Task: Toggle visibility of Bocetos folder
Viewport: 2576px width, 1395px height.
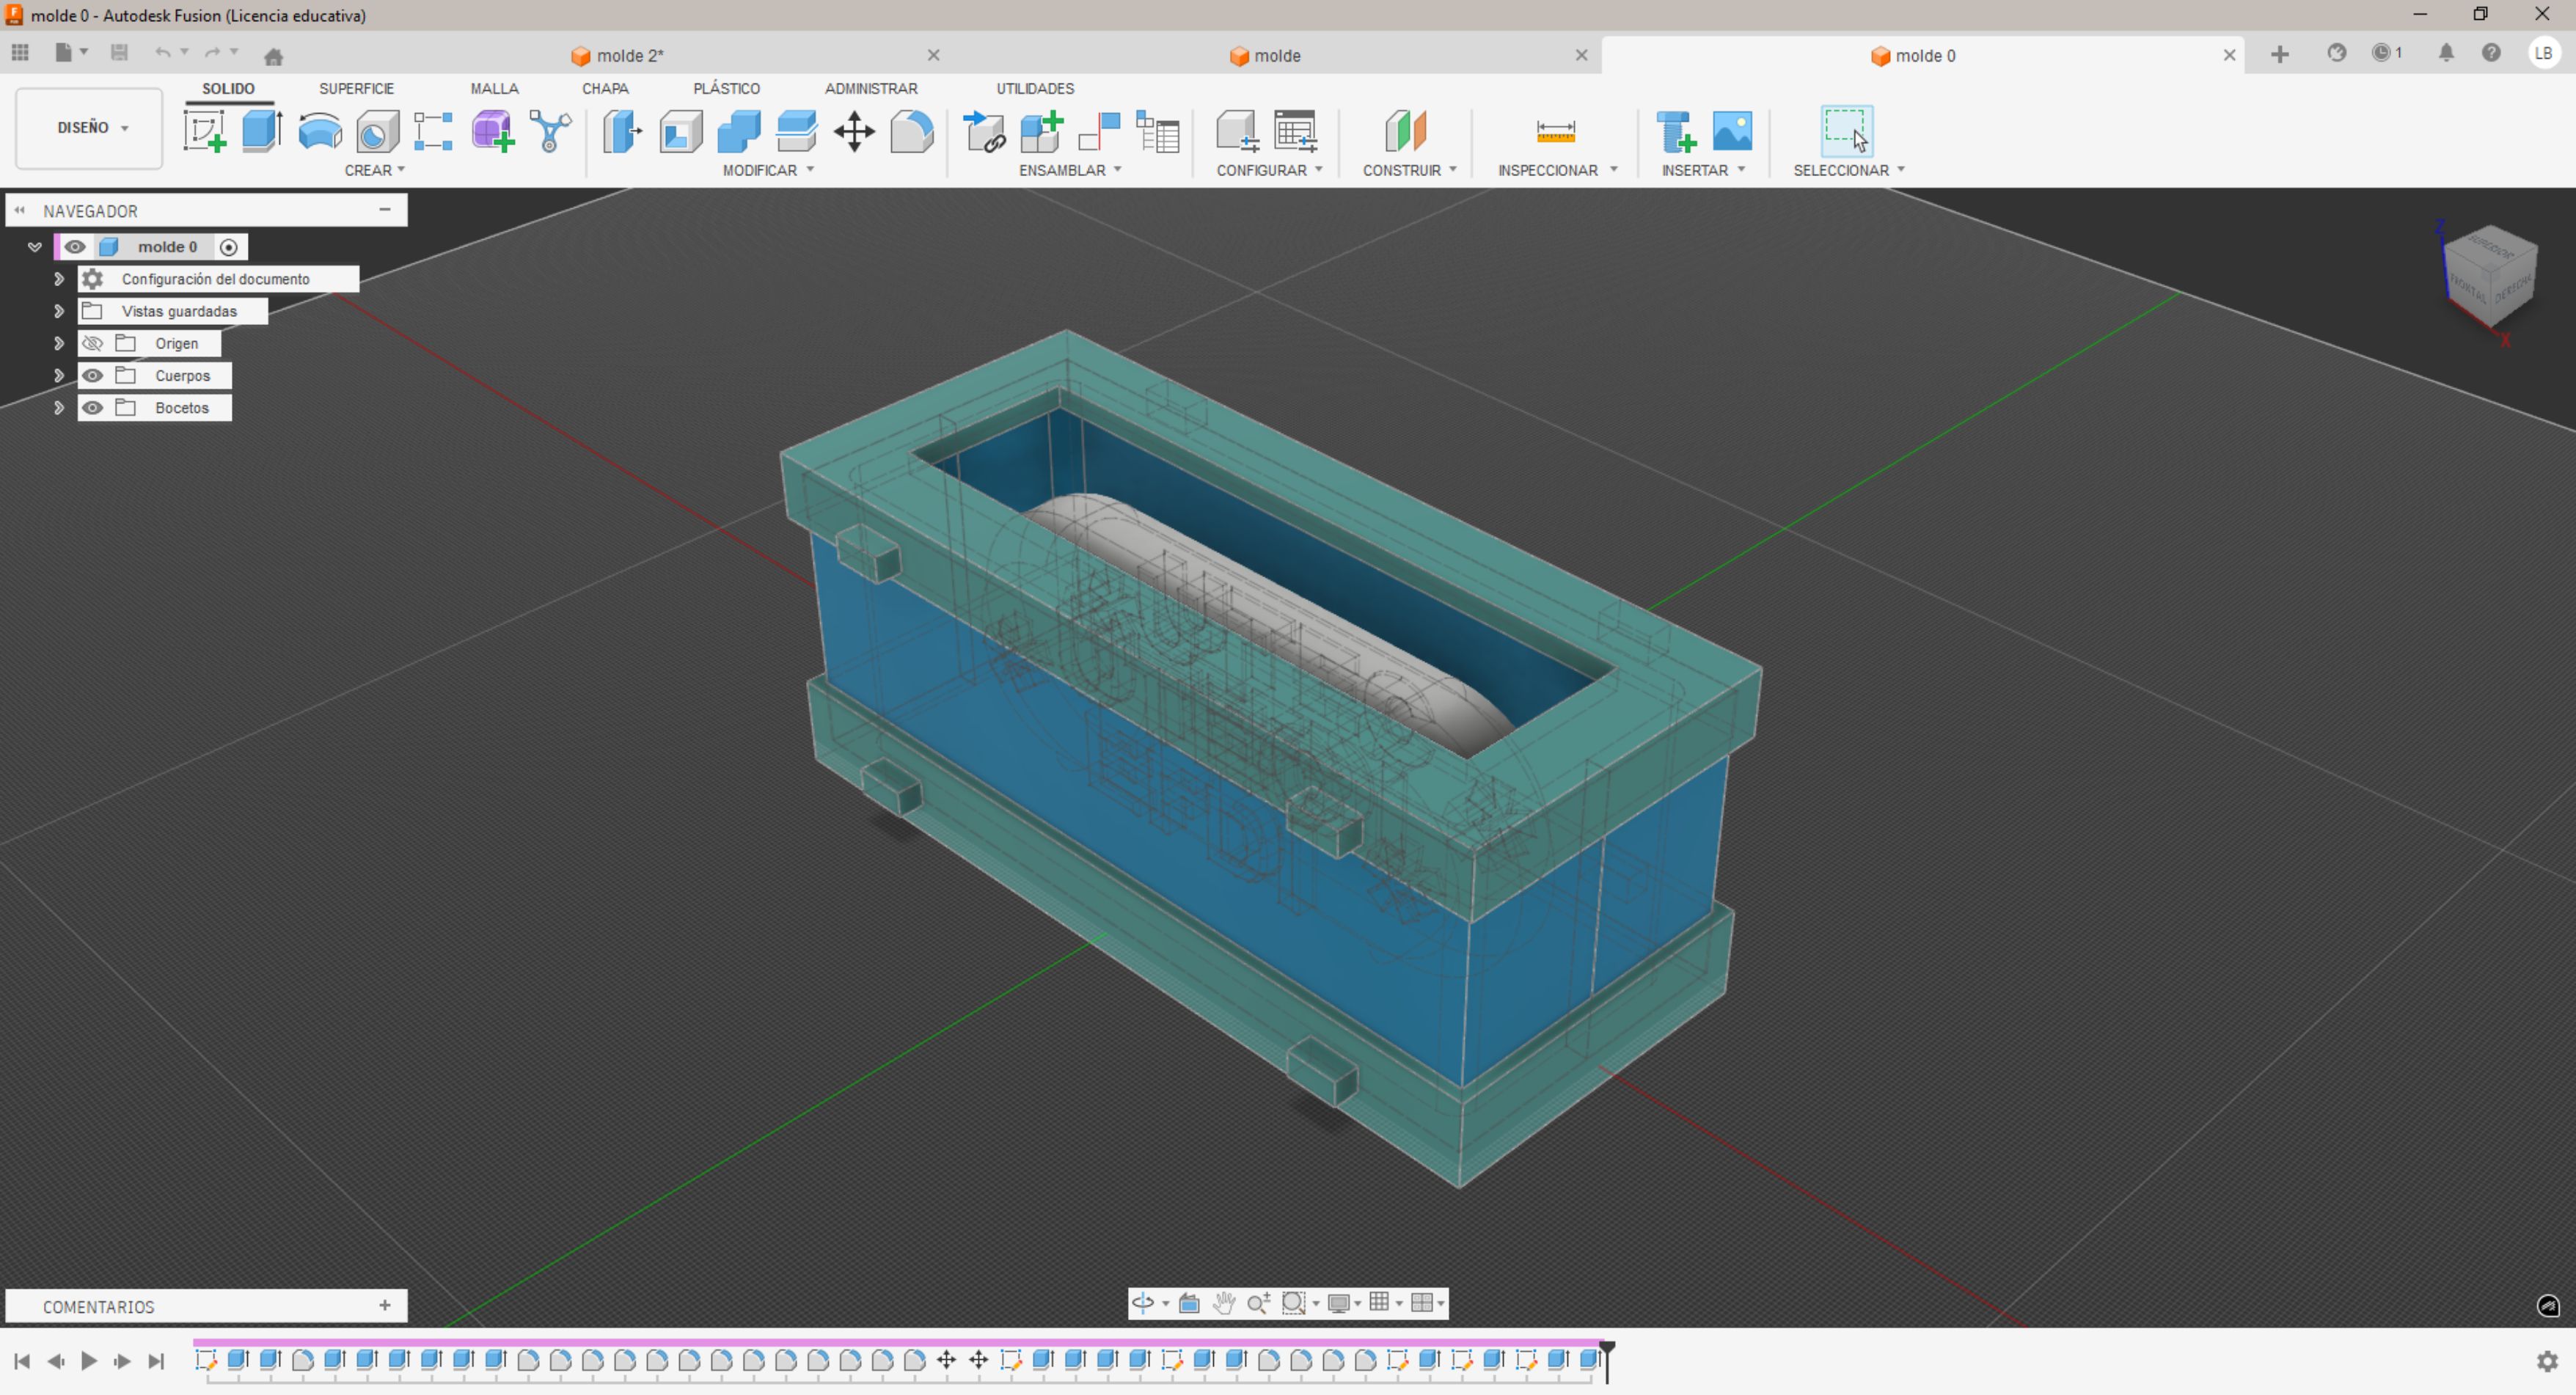Action: [x=93, y=408]
